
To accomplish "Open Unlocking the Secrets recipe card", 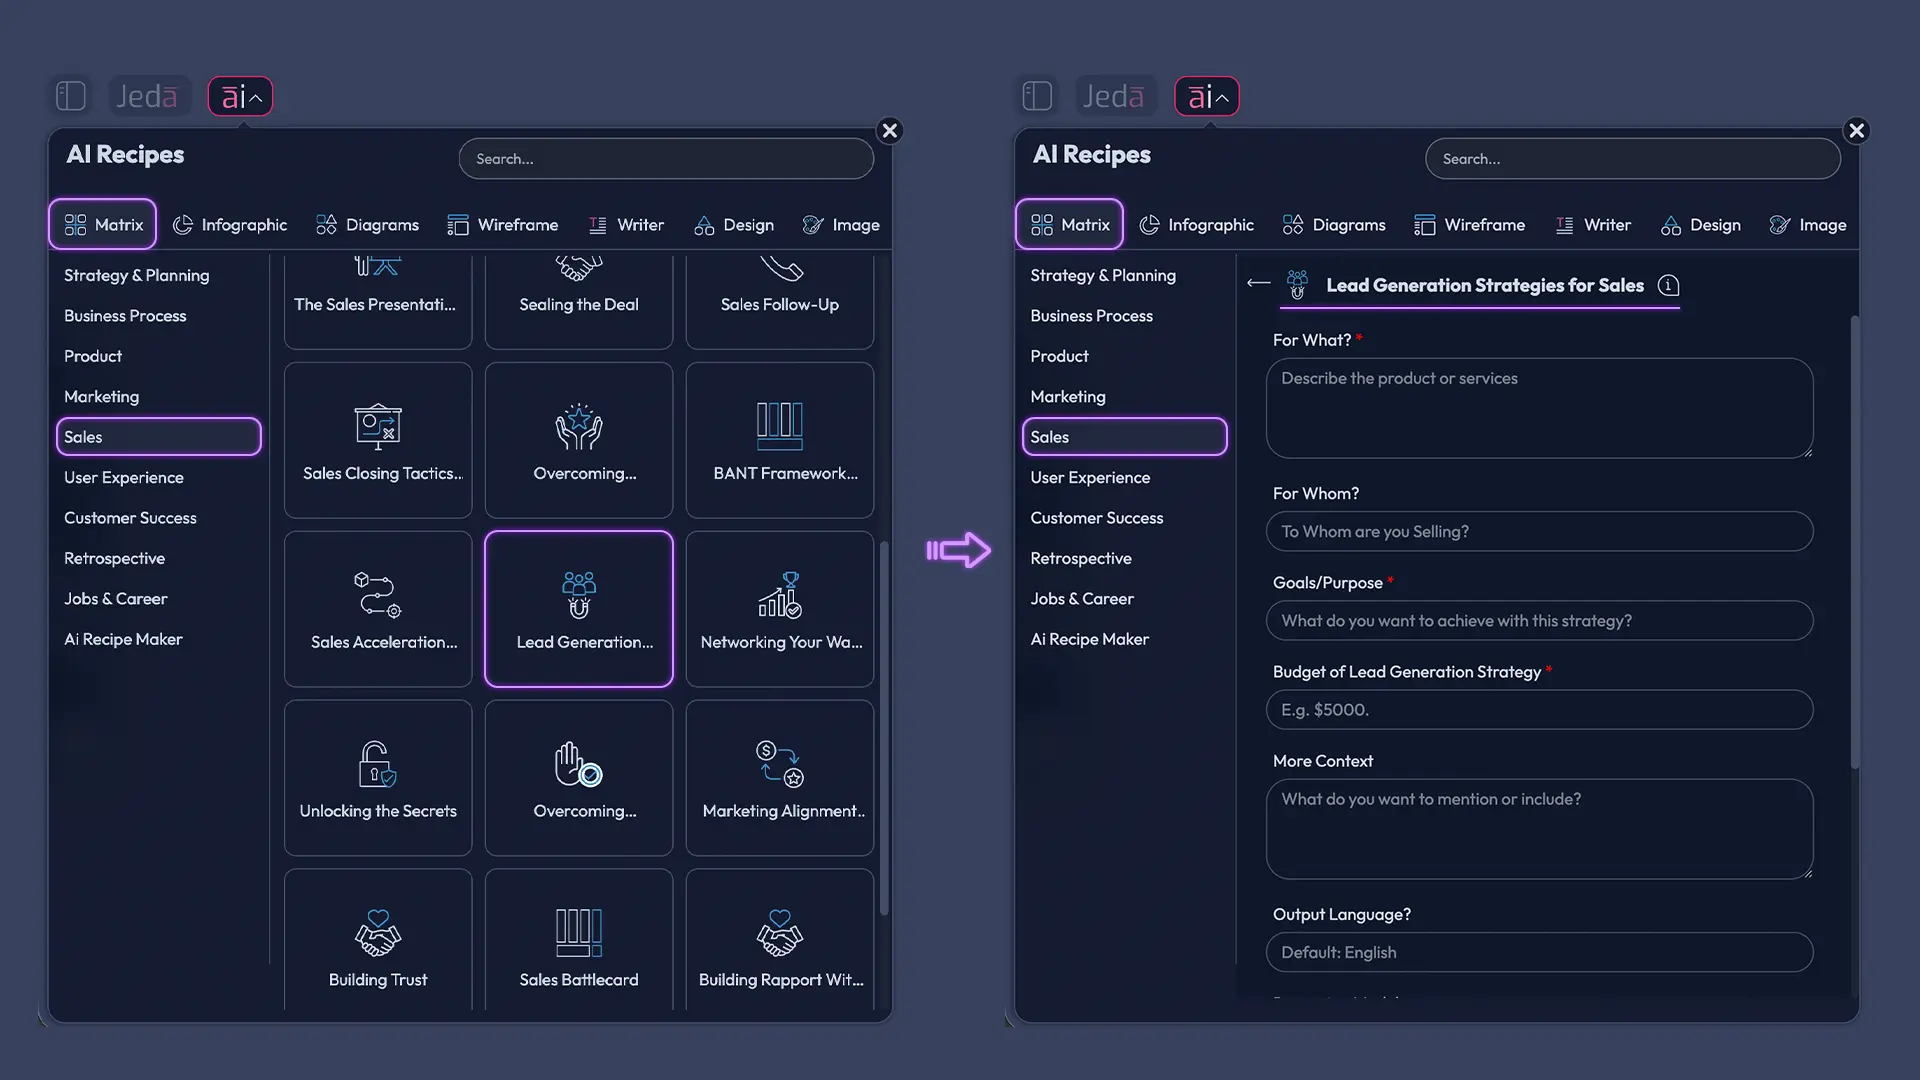I will pos(378,778).
